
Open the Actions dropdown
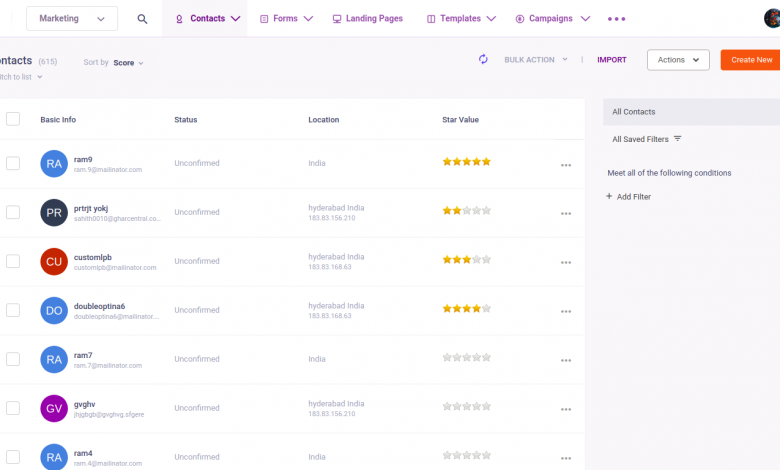678,60
